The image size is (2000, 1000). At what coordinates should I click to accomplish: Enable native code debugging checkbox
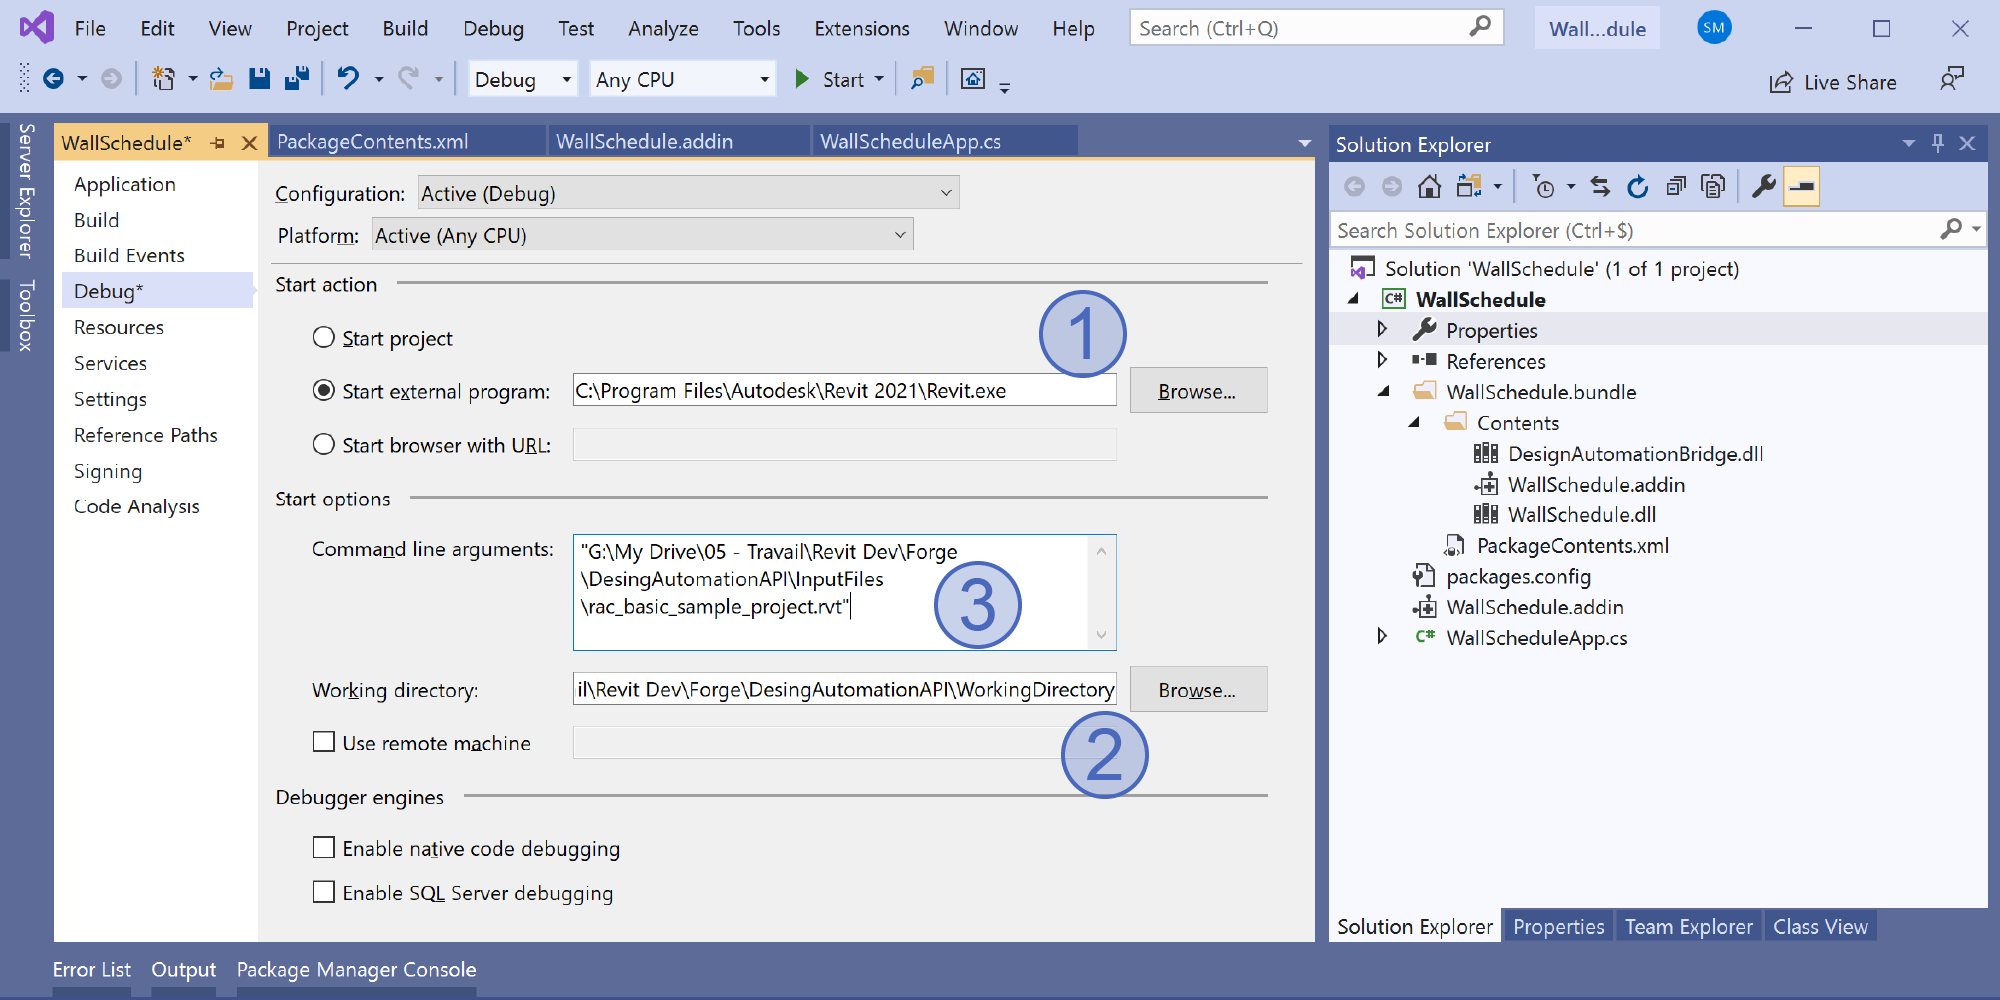coord(323,848)
